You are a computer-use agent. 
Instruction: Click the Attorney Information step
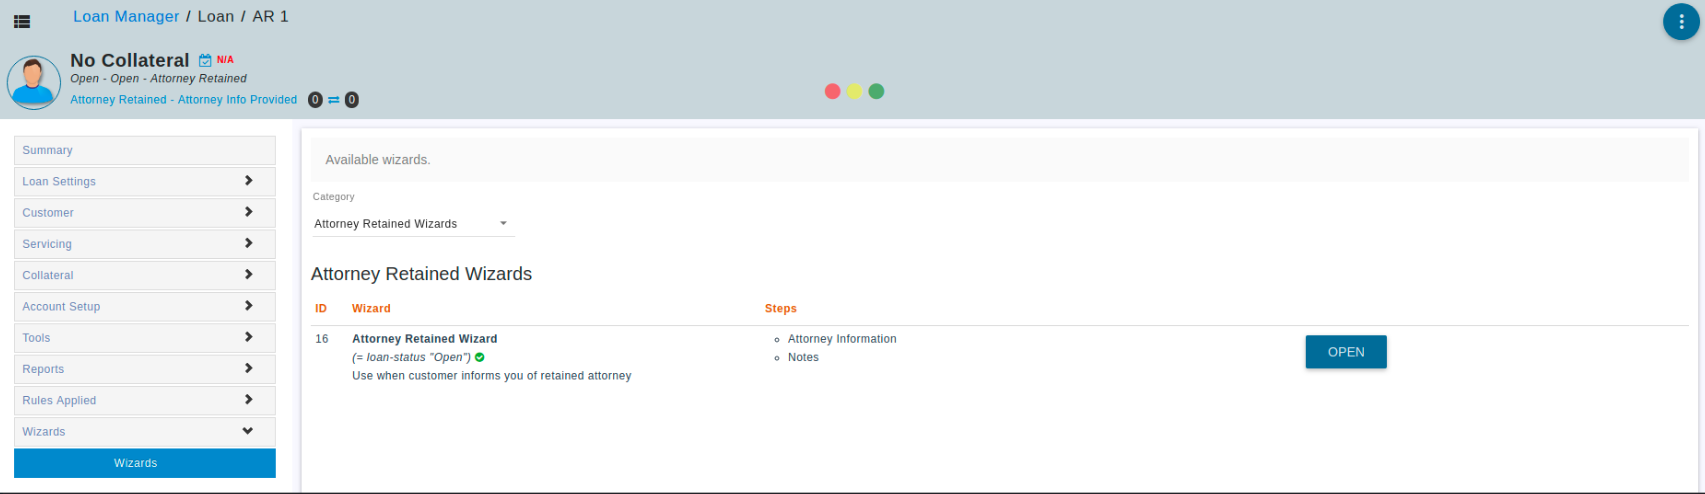842,339
